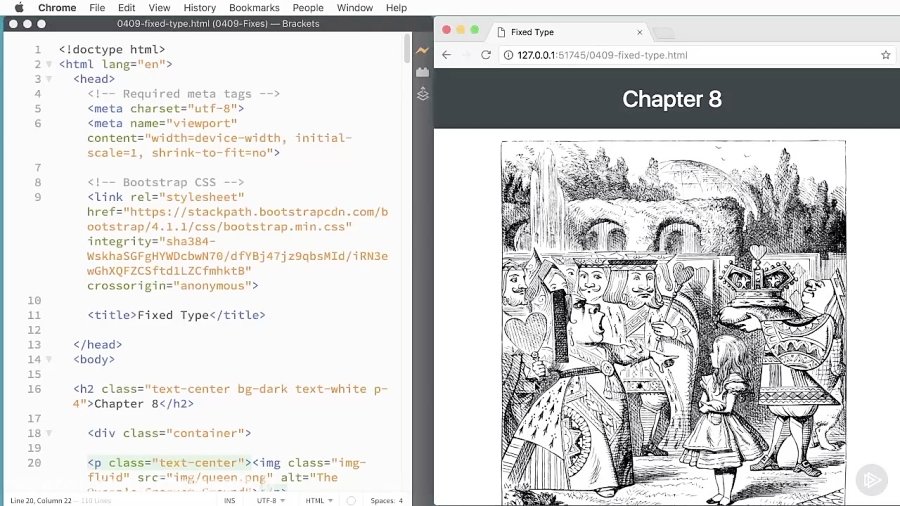The height and width of the screenshot is (506, 900).
Task: Click the address bar URL field
Action: (695, 55)
